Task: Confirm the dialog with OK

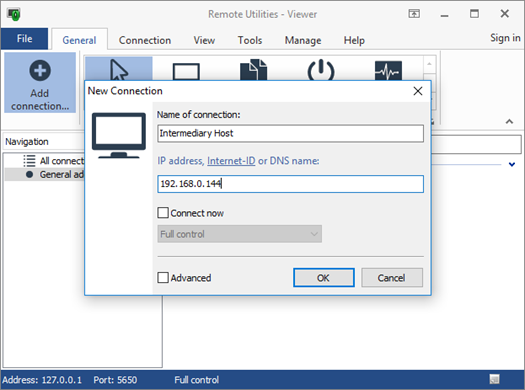Action: click(x=324, y=278)
